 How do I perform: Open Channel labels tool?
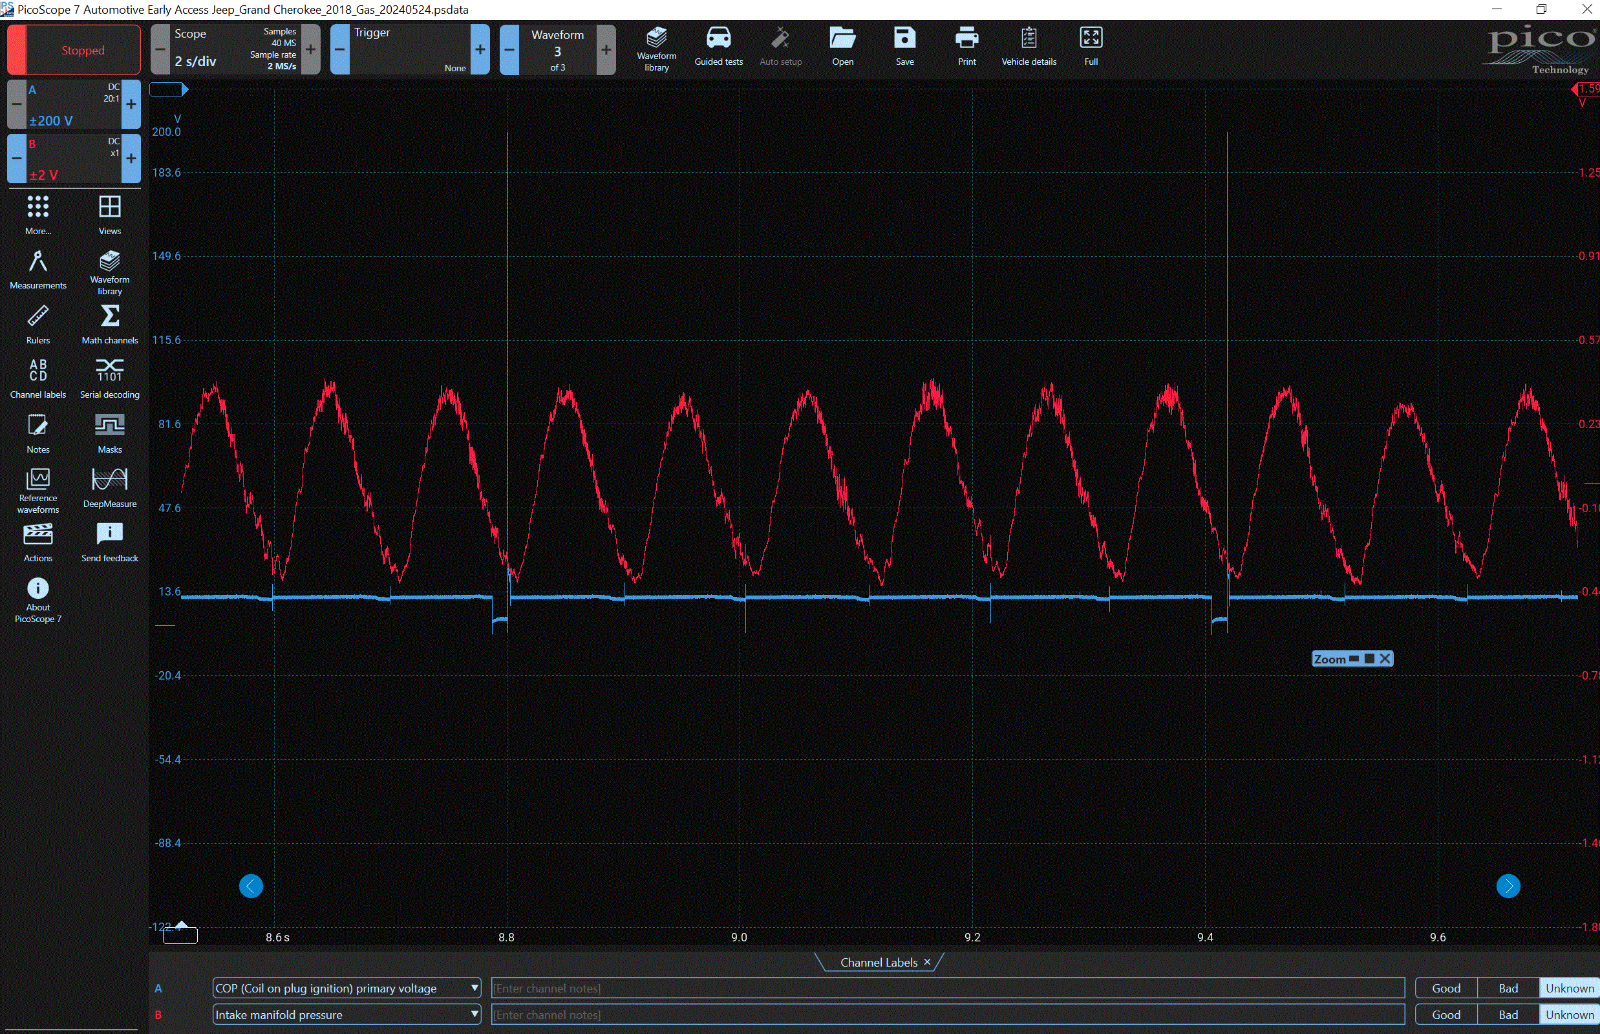(x=38, y=378)
